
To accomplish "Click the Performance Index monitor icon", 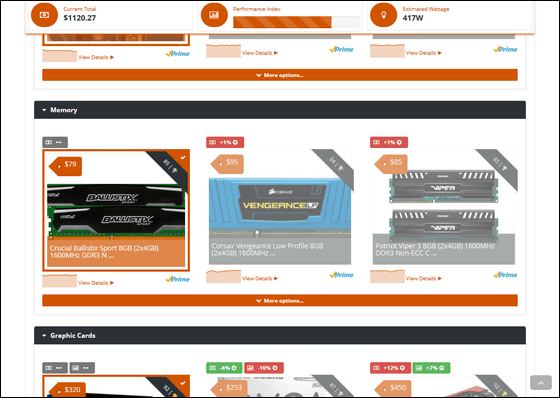I will pyautogui.click(x=214, y=15).
